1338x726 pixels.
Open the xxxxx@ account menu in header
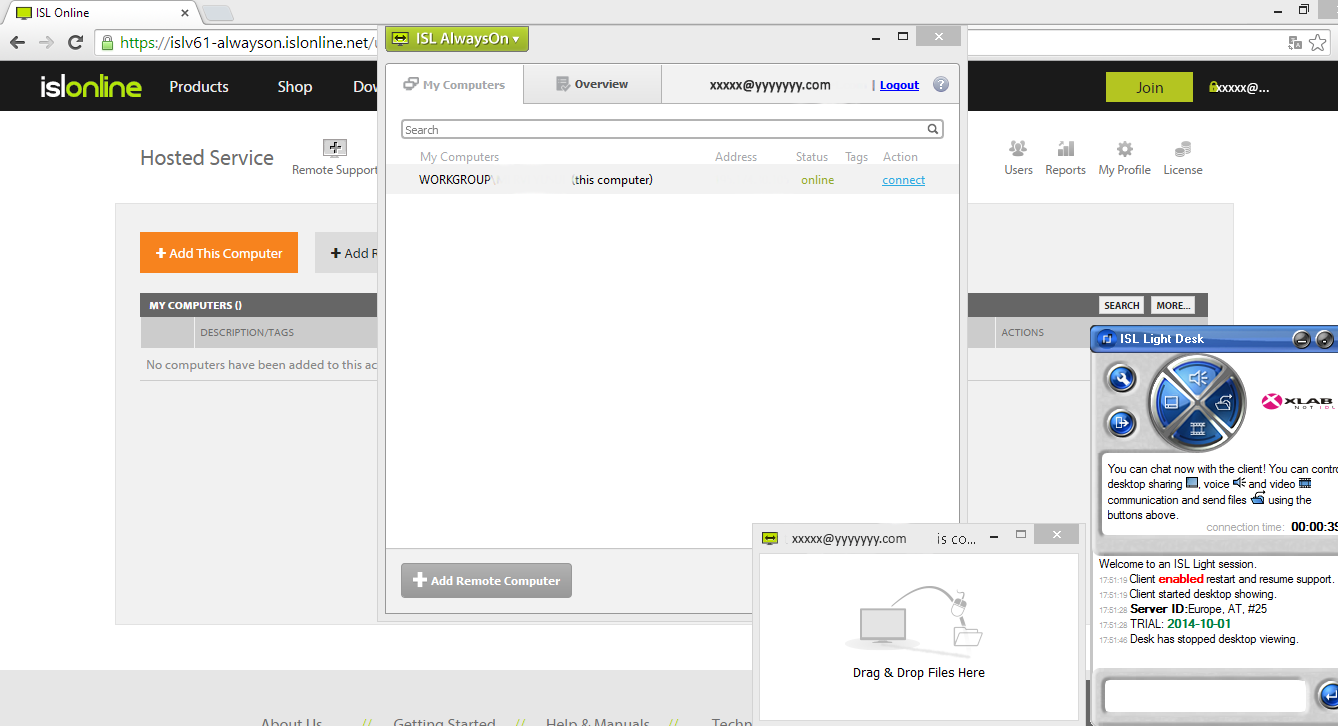pos(1239,87)
